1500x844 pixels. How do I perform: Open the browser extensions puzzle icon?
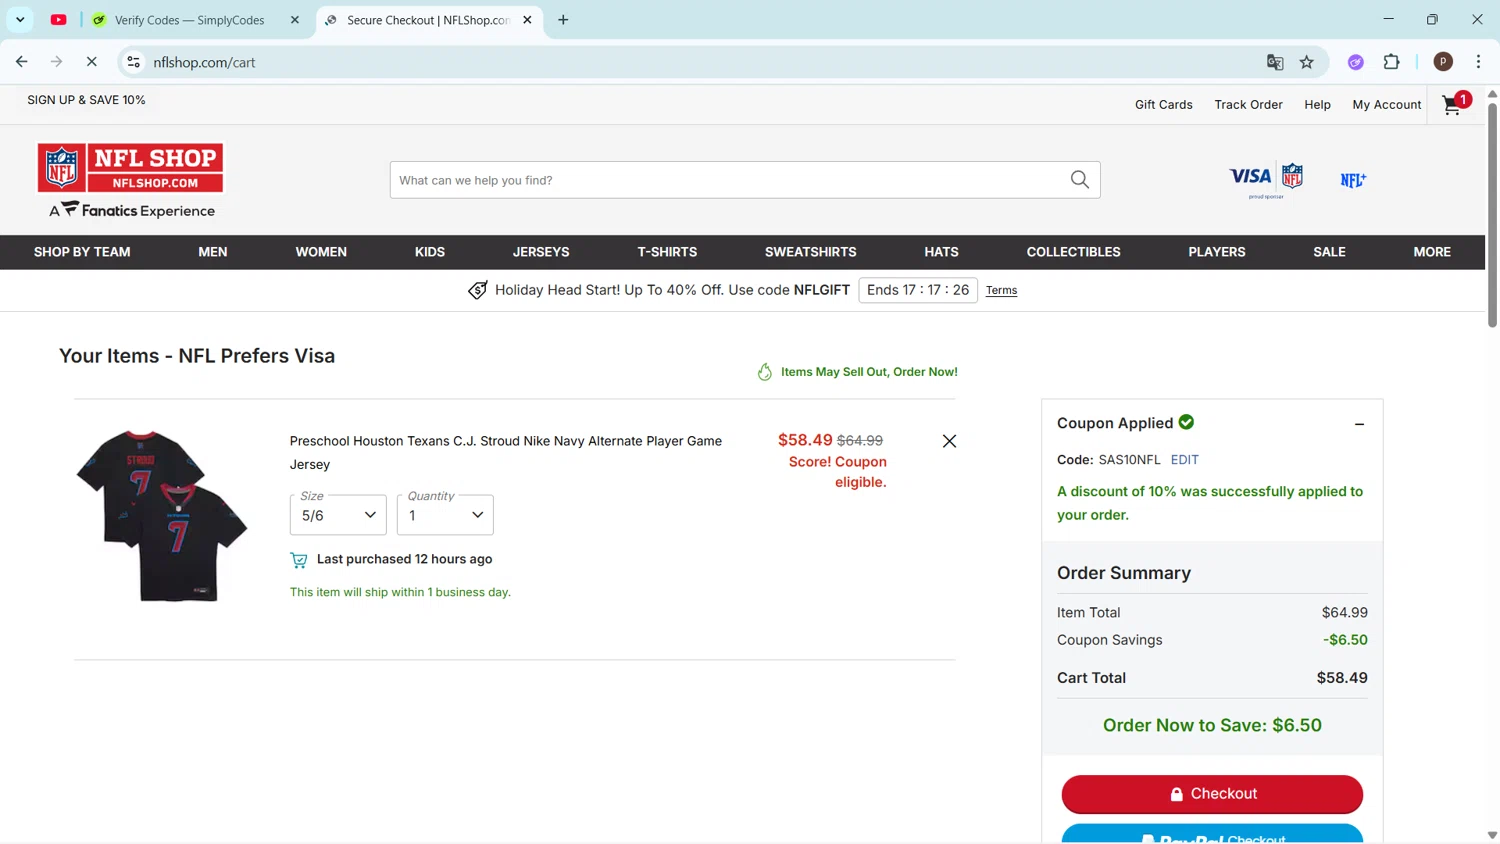tap(1391, 62)
